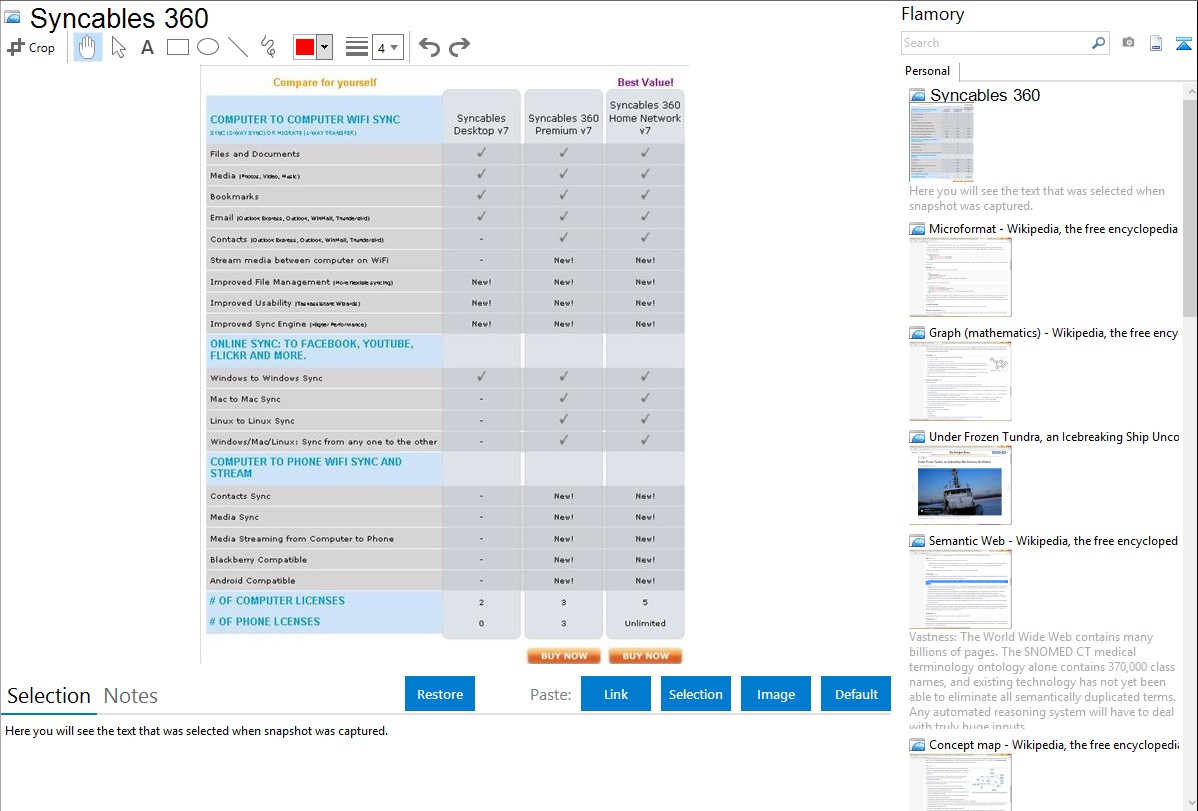Click the paste Selection button
The width and height of the screenshot is (1198, 811).
[695, 694]
